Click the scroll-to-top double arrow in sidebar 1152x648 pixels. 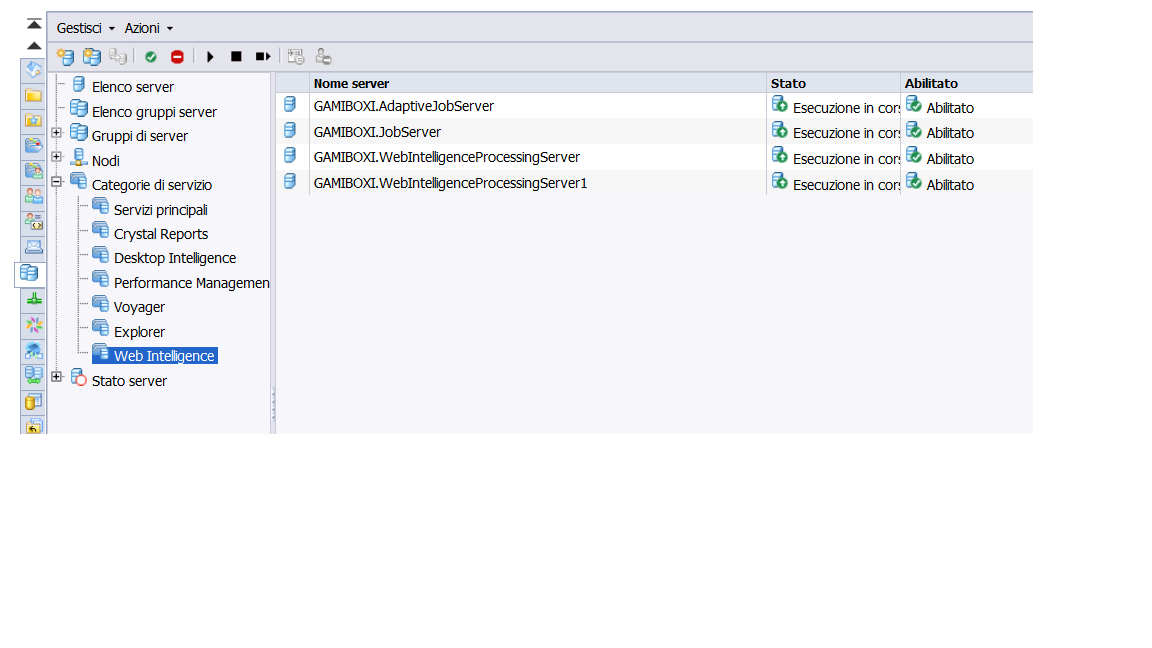pos(34,24)
